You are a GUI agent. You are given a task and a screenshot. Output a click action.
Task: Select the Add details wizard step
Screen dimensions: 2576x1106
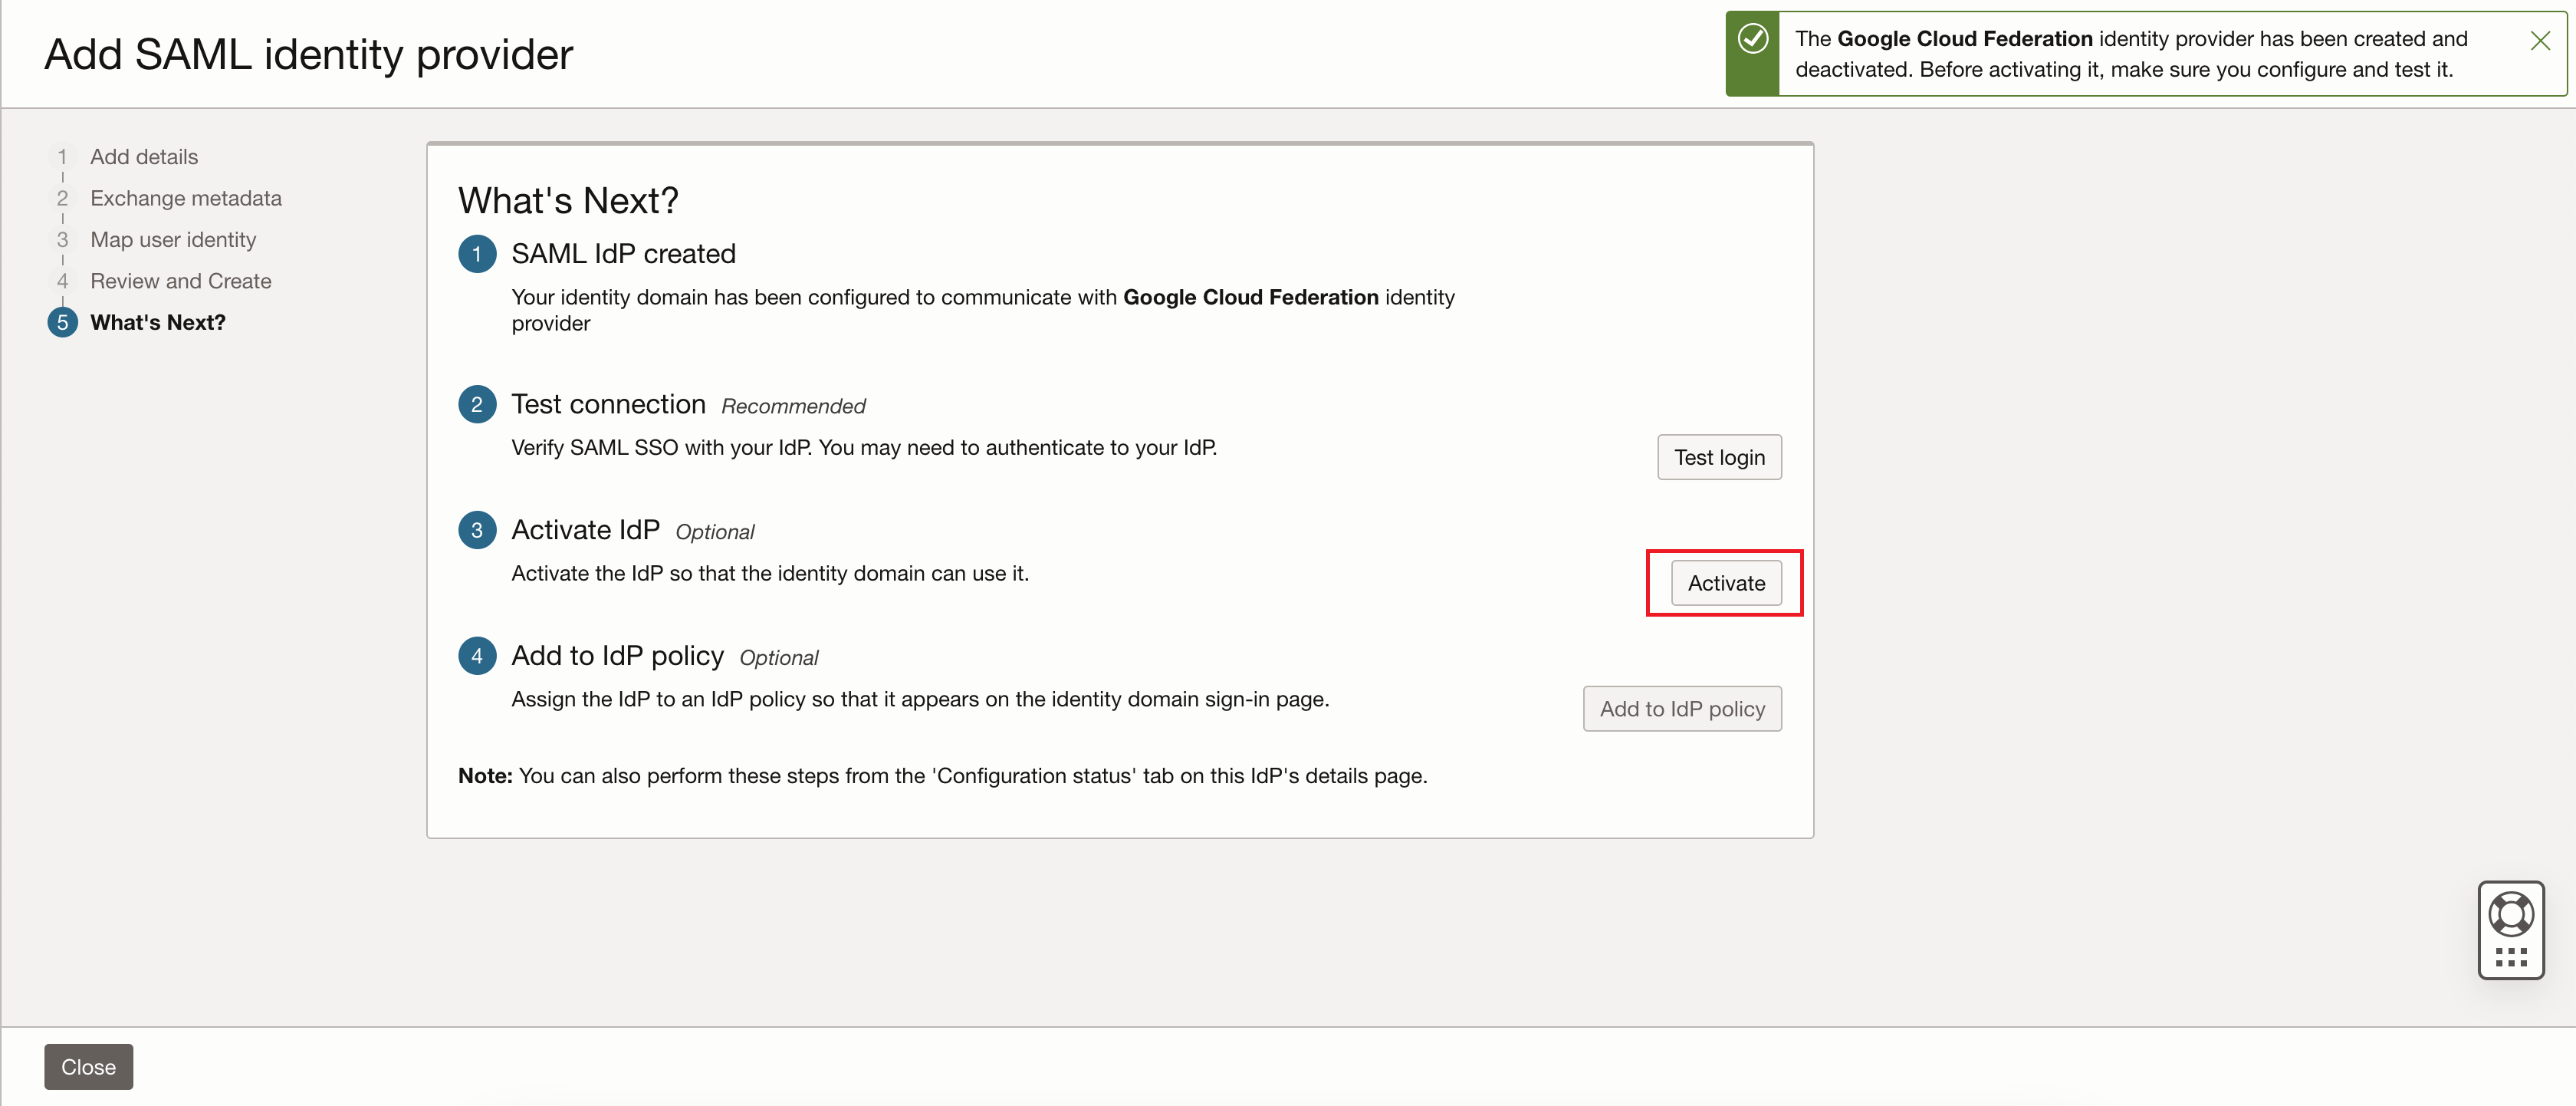(x=144, y=156)
